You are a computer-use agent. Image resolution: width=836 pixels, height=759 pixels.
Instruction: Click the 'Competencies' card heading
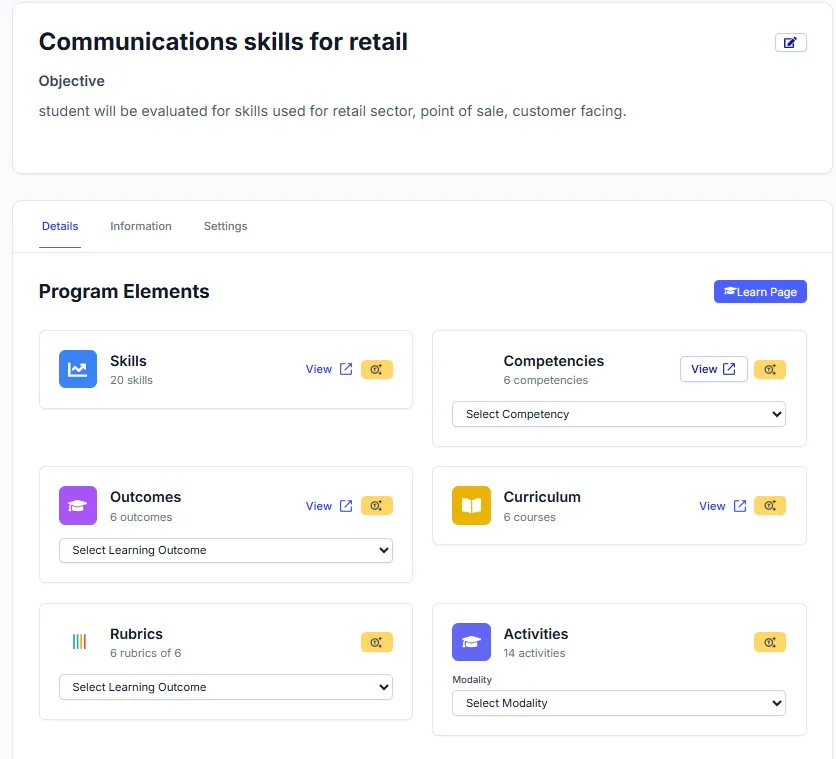coord(553,361)
